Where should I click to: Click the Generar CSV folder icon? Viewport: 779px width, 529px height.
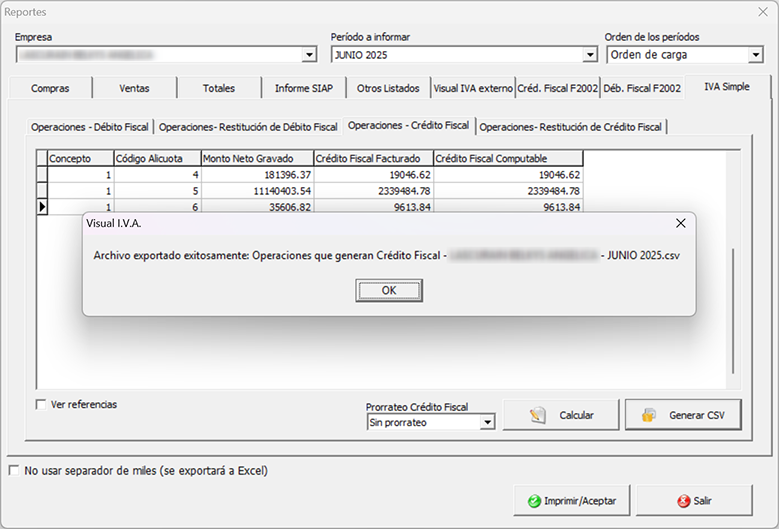point(649,415)
